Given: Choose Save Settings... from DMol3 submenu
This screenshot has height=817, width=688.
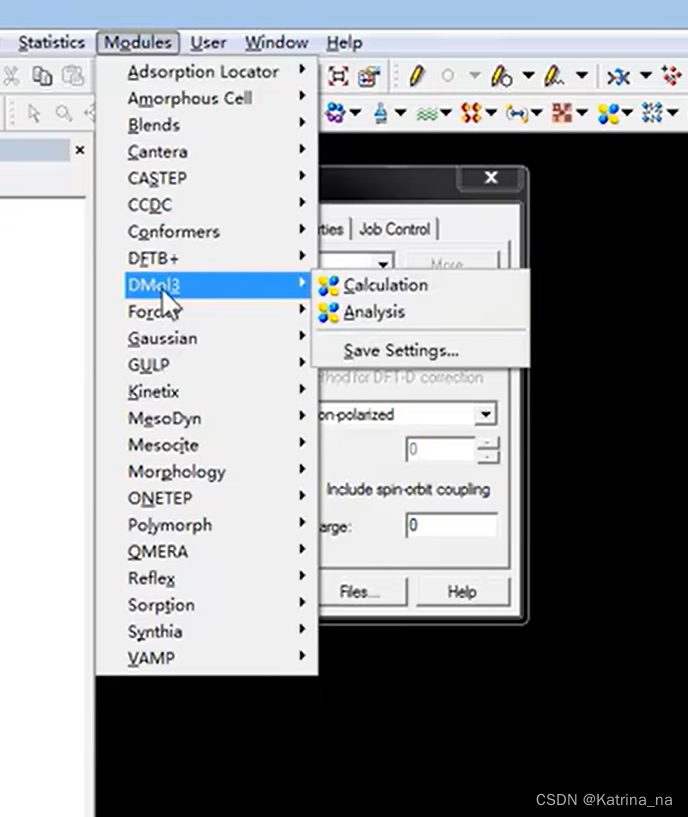Looking at the screenshot, I should tap(421, 351).
